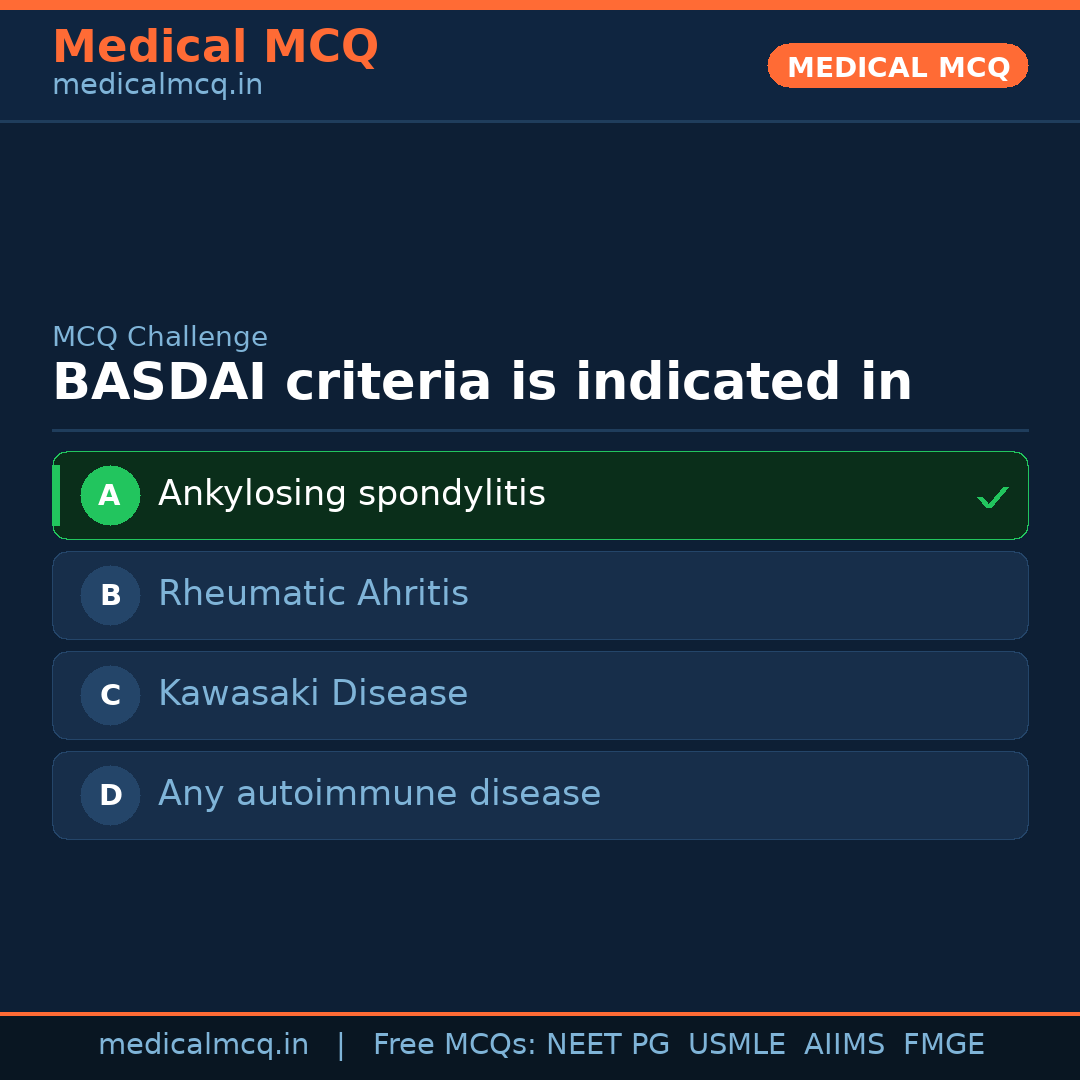Screen dimensions: 1080x1080
Task: Click the B option circle icon
Action: coord(110,595)
